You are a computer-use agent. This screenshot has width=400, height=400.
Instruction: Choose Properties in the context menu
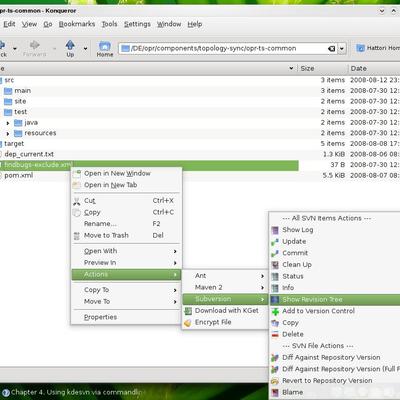(126, 317)
